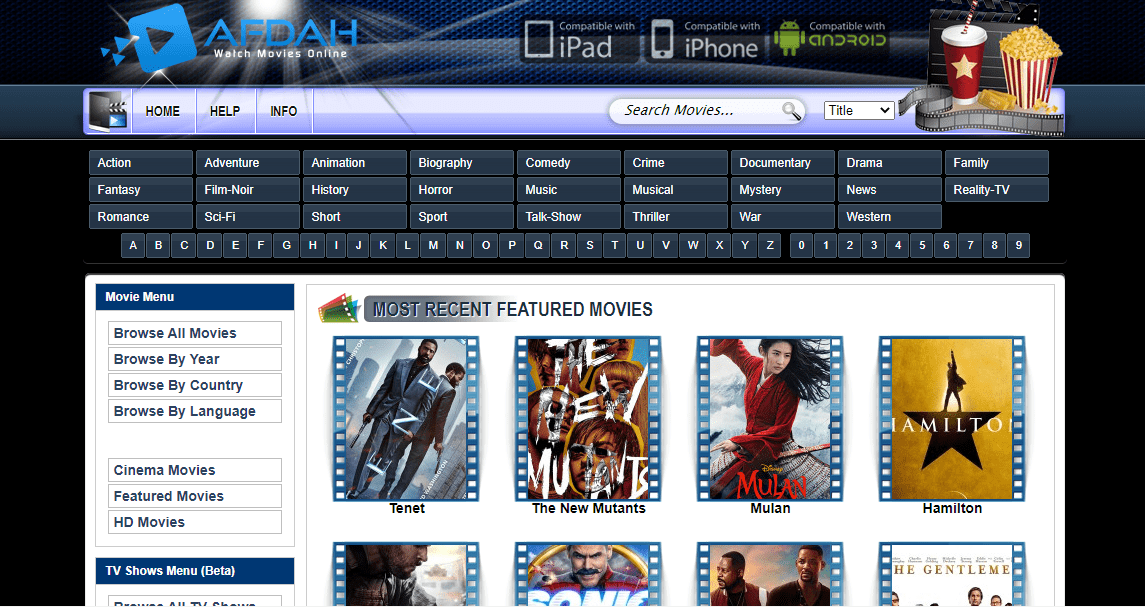Select the Talk-Show genre
Screen dimensions: 1145x607
click(x=569, y=217)
